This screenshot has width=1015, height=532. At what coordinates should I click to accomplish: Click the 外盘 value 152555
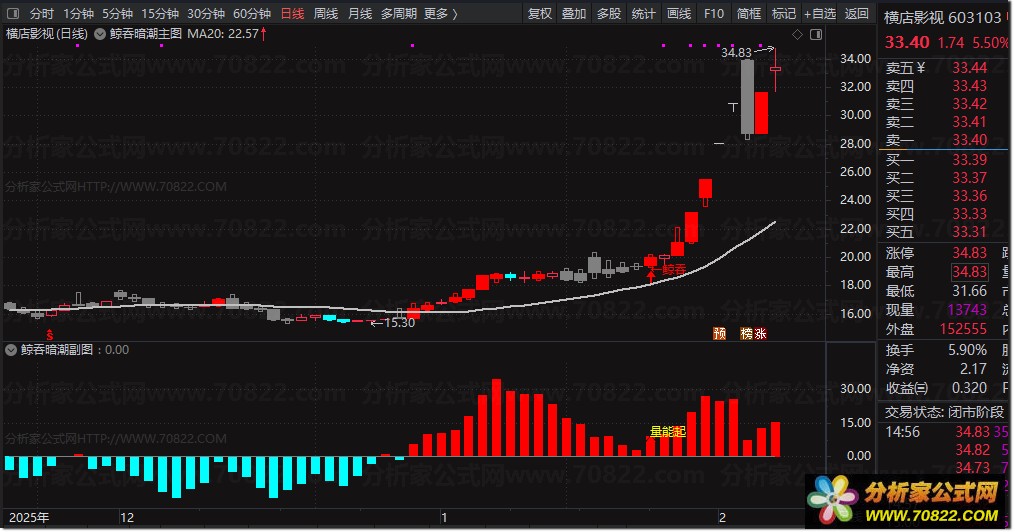click(963, 329)
